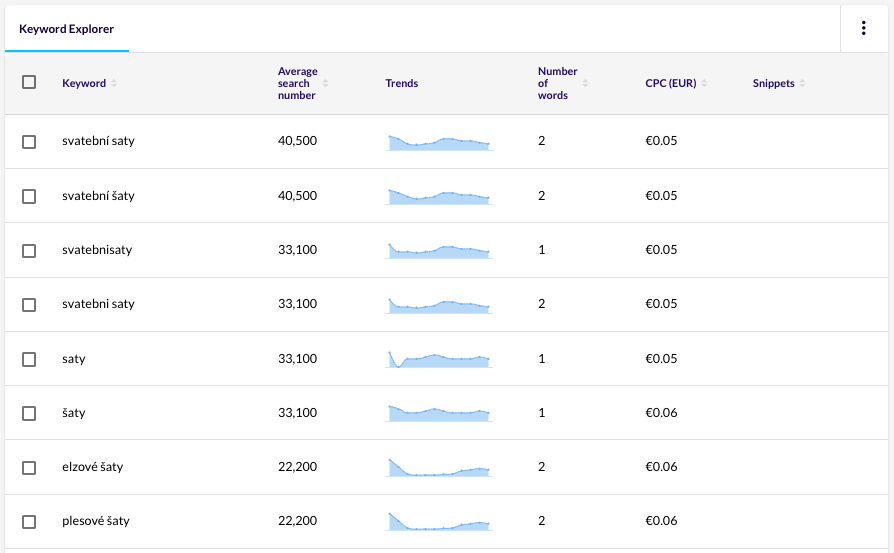Image resolution: width=894 pixels, height=553 pixels.
Task: Click the CPC (EUR) header label
Action: (671, 83)
